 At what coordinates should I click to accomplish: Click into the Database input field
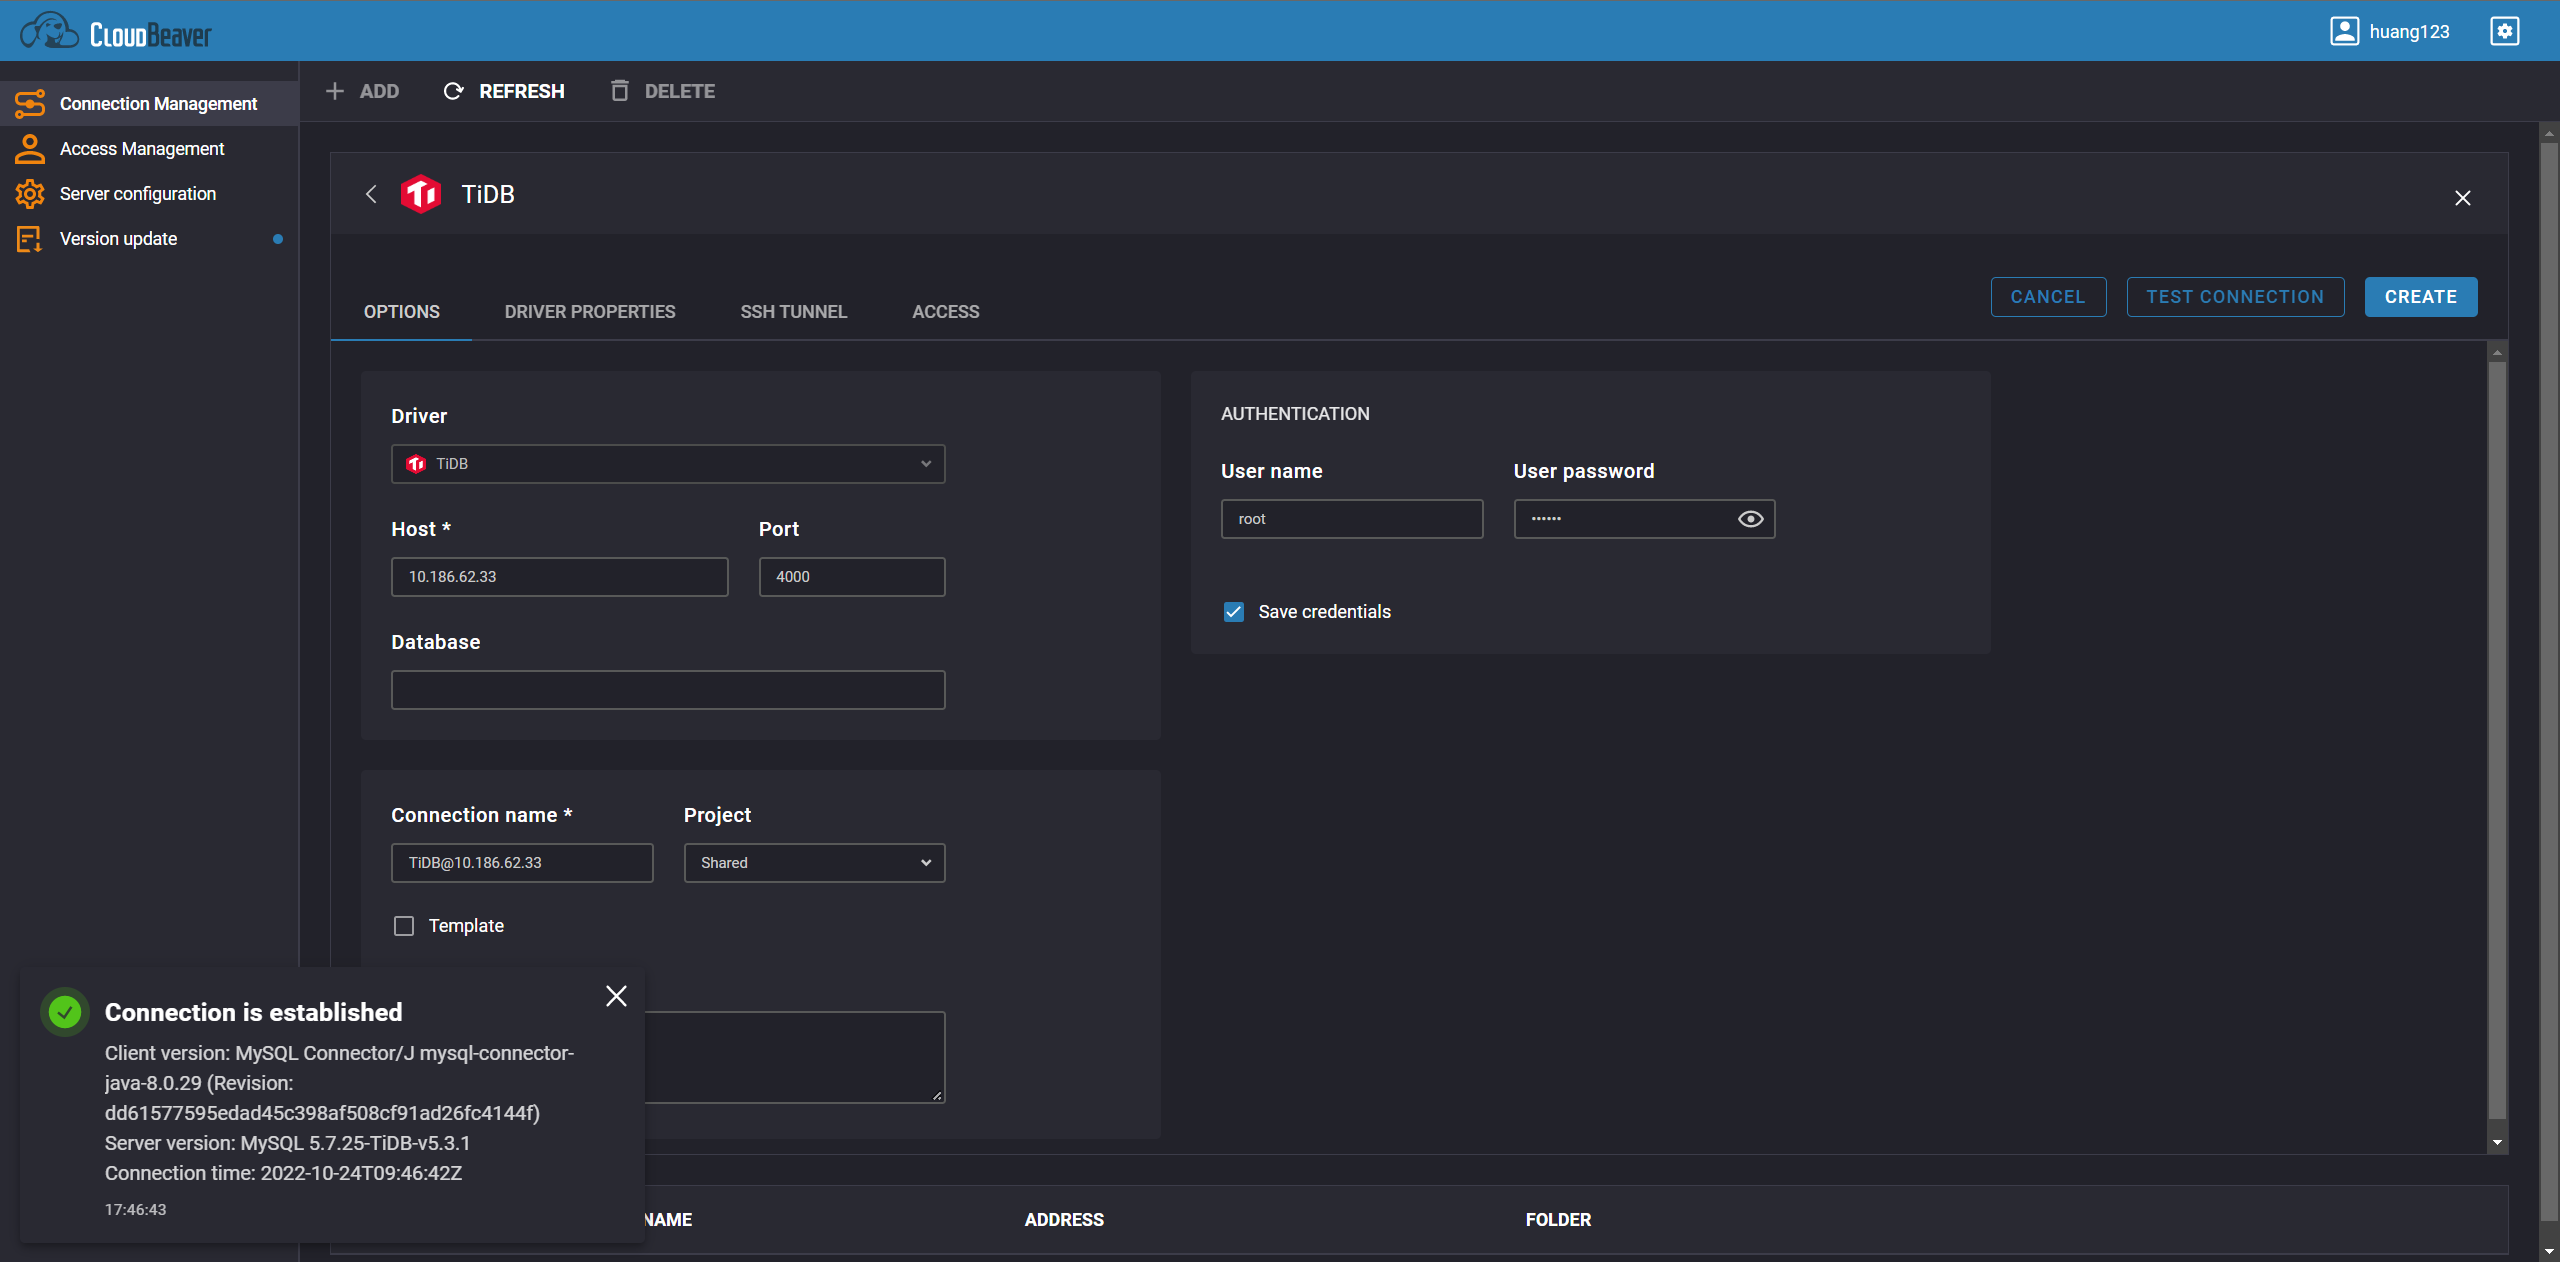click(x=668, y=690)
